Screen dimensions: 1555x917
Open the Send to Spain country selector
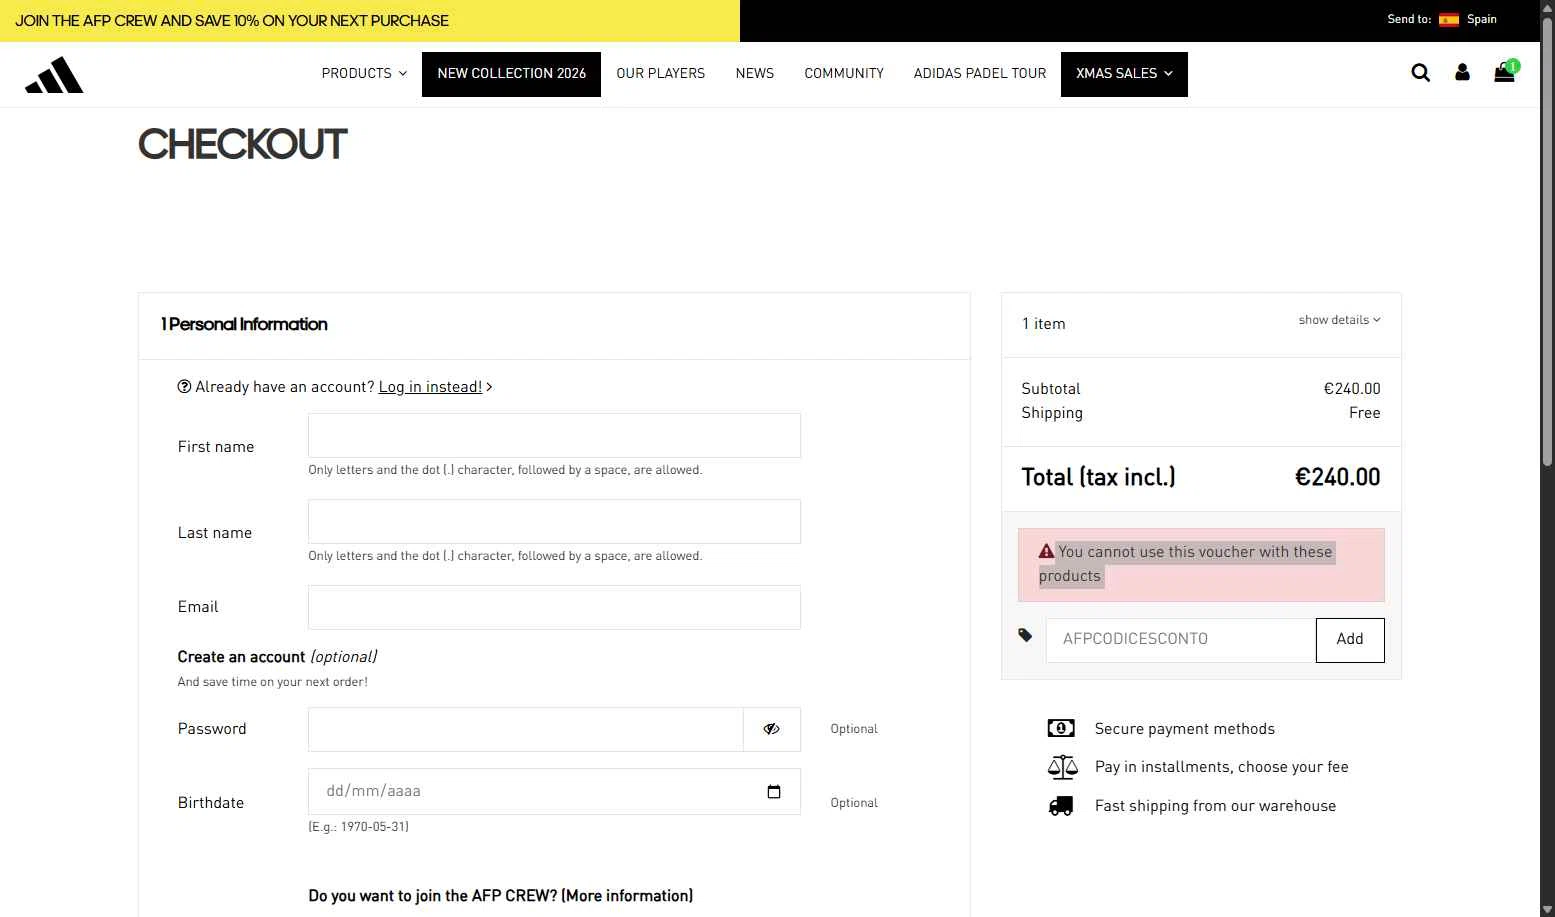pos(1442,19)
